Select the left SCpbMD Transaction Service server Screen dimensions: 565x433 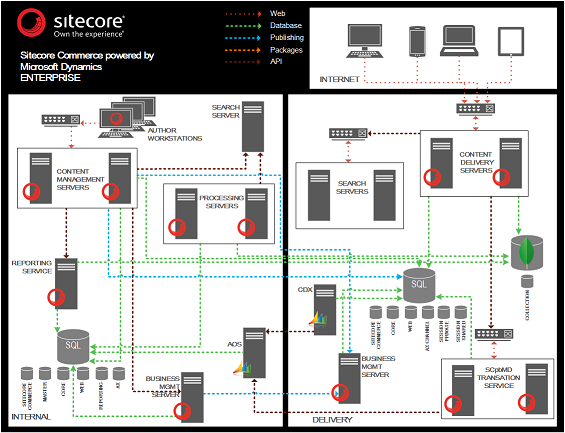[463, 390]
